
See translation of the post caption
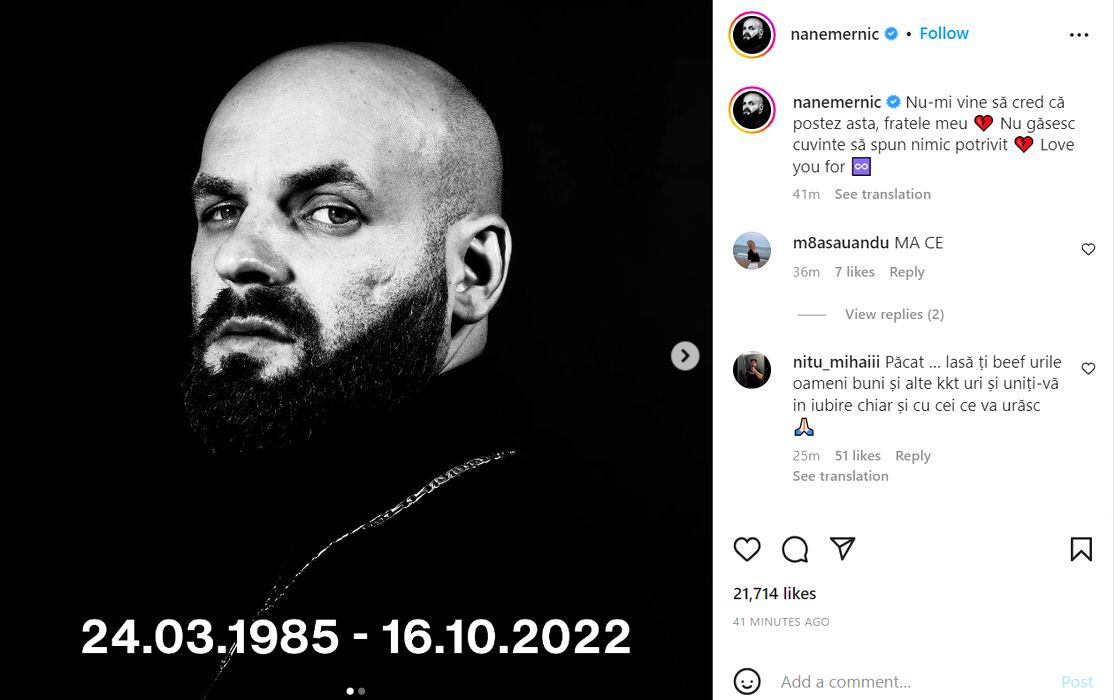click(882, 194)
